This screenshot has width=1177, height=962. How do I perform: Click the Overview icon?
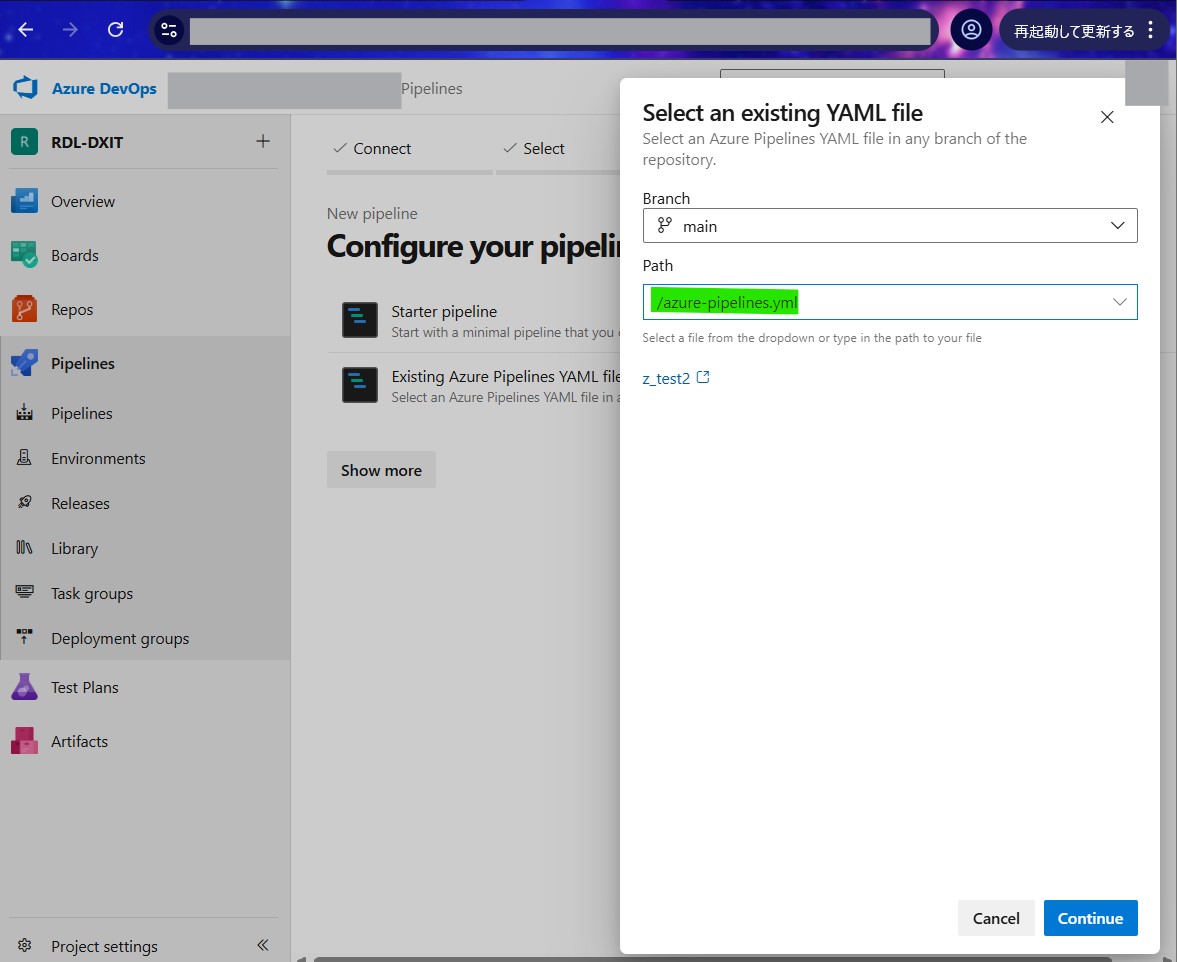pyautogui.click(x=24, y=201)
